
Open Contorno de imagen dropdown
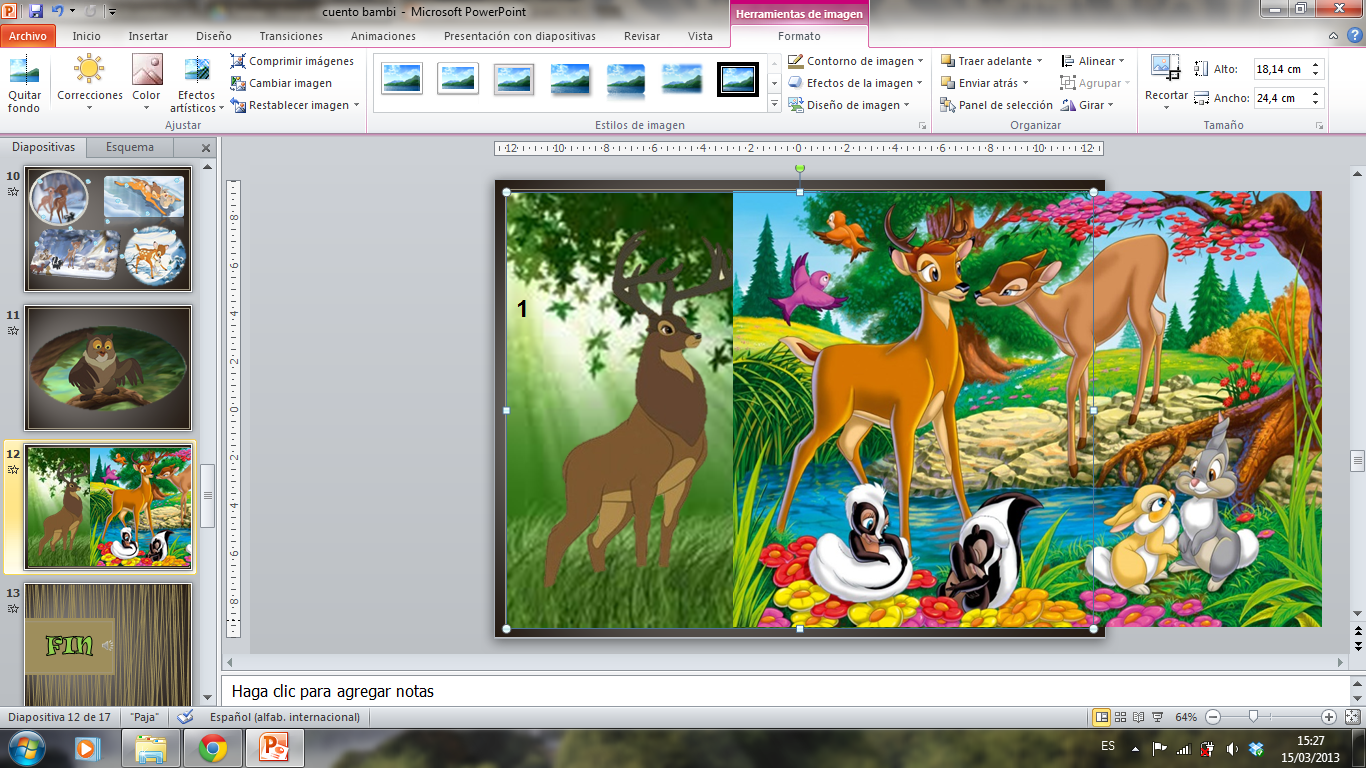click(856, 61)
